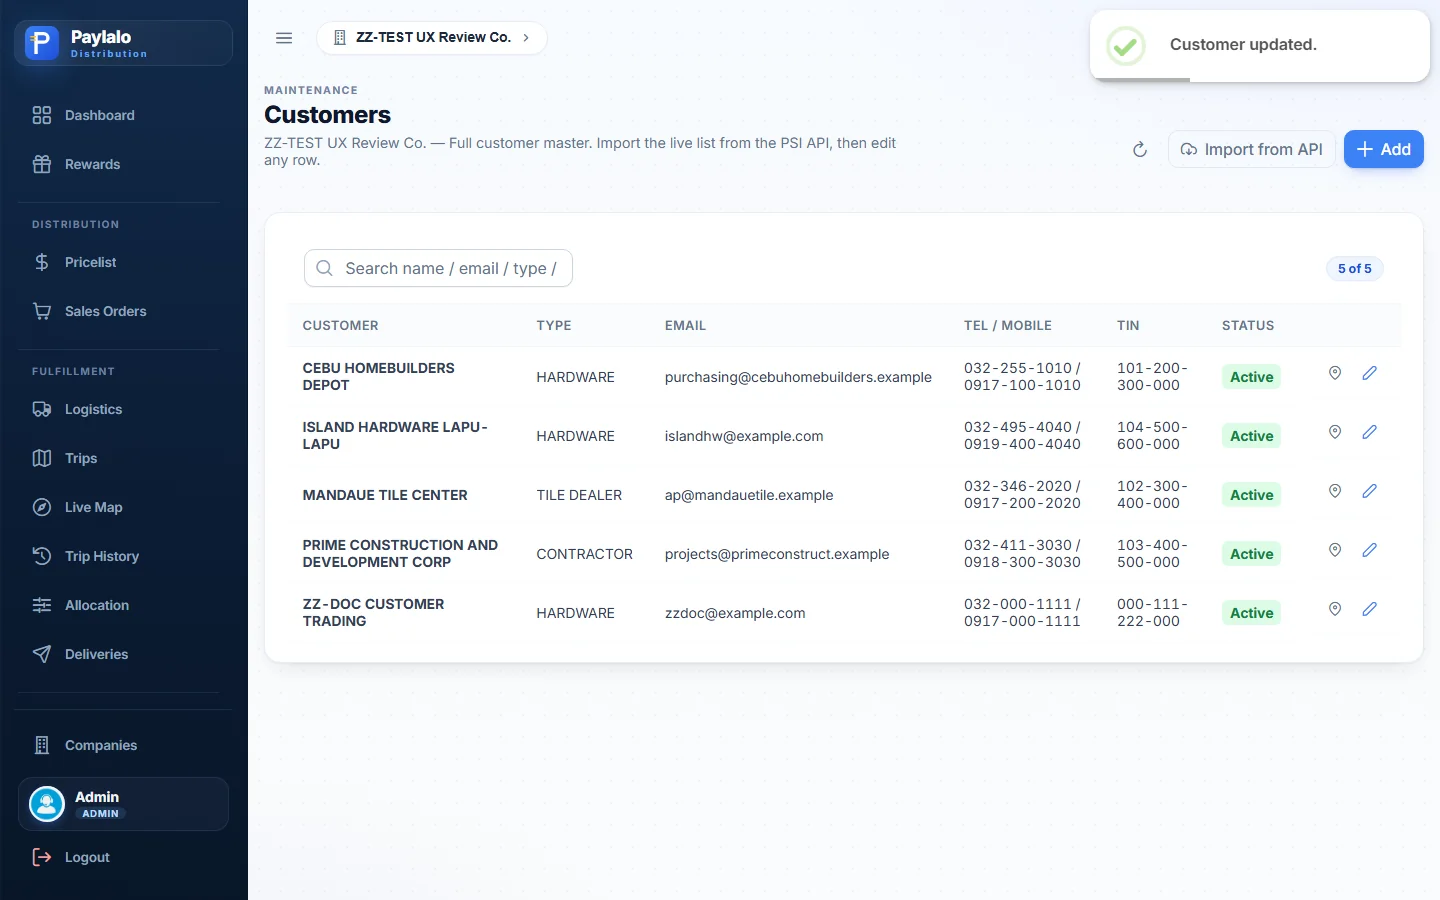The image size is (1440, 900).
Task: Go to Rewards
Action: (124, 164)
